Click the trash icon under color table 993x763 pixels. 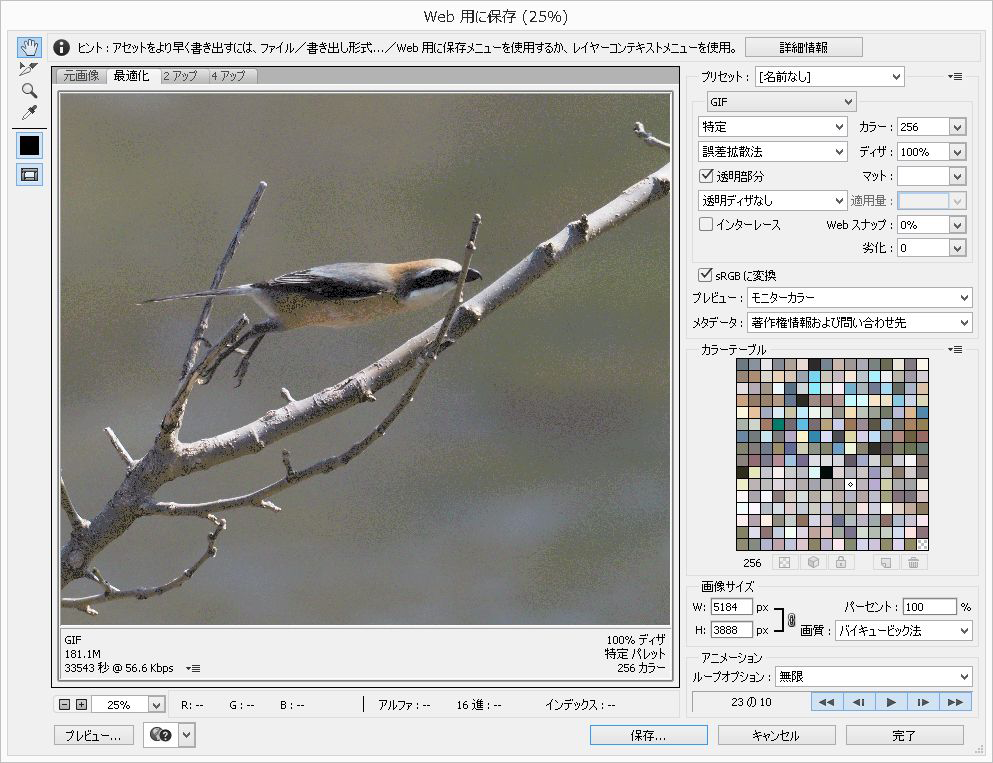913,563
